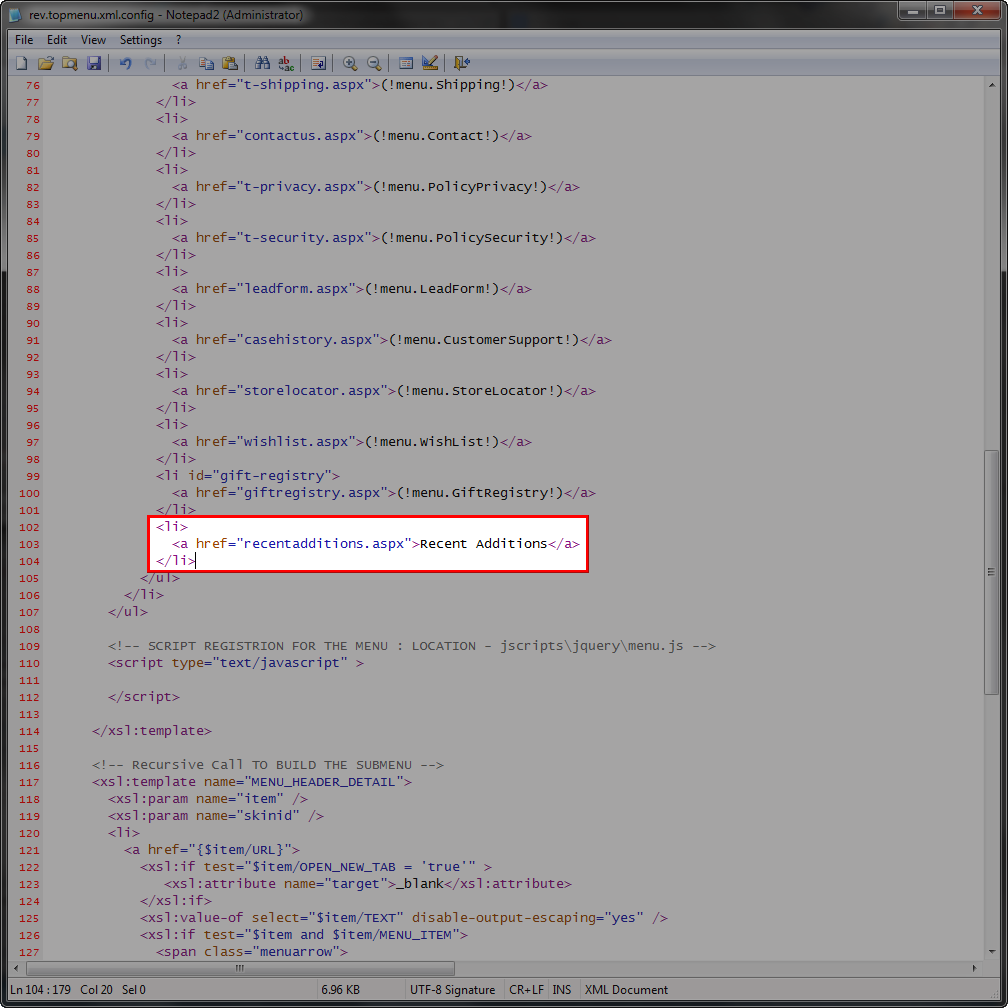The width and height of the screenshot is (1008, 1008).
Task: Open the View menu
Action: coord(93,40)
